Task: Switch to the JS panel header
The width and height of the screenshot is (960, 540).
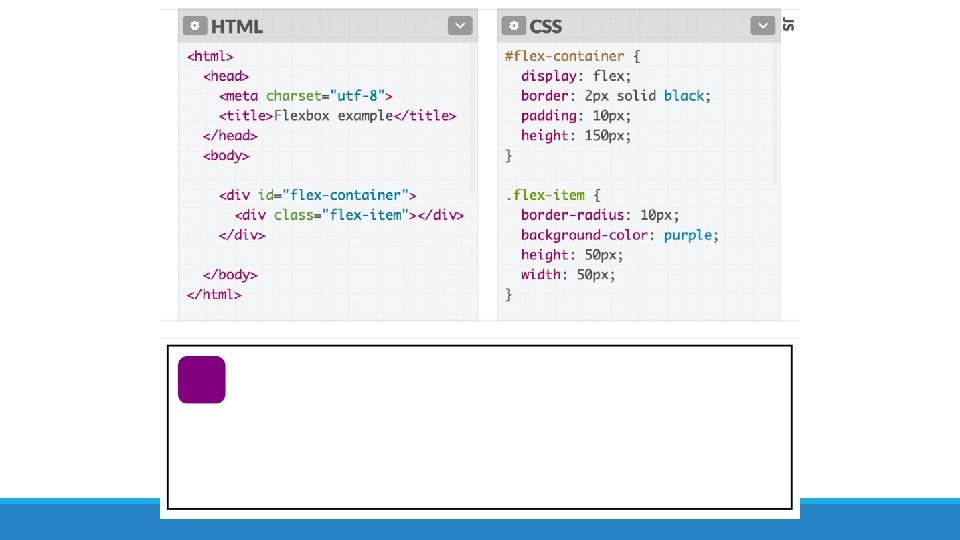Action: [x=789, y=24]
